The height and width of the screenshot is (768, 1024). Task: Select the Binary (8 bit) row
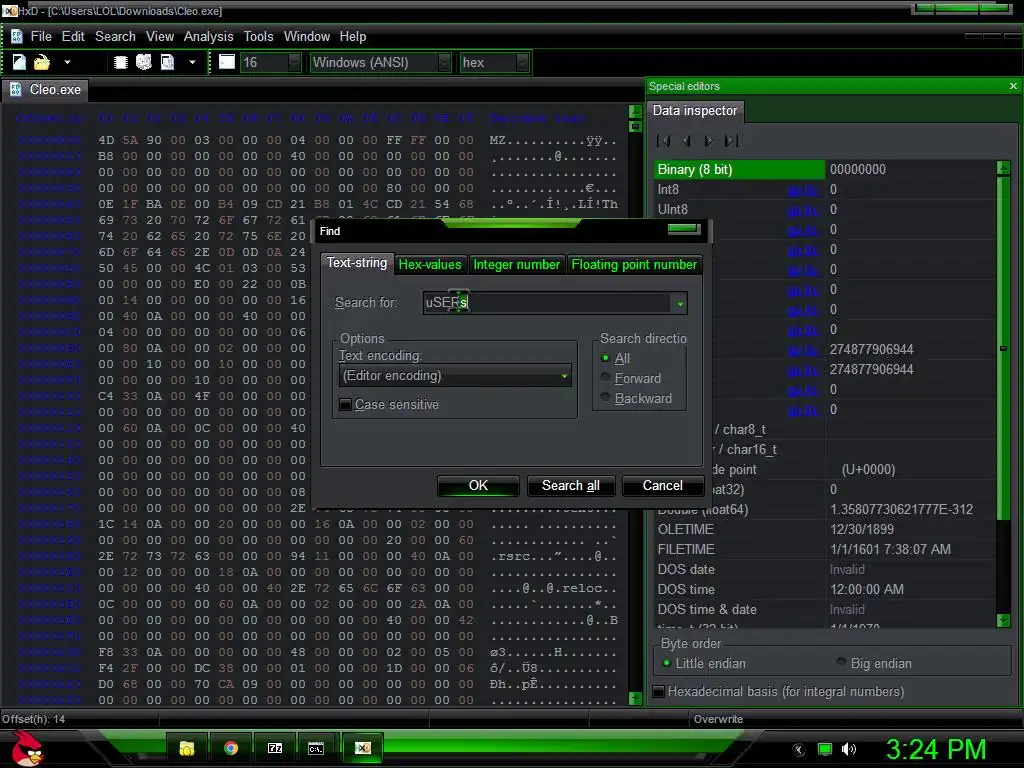coord(825,170)
